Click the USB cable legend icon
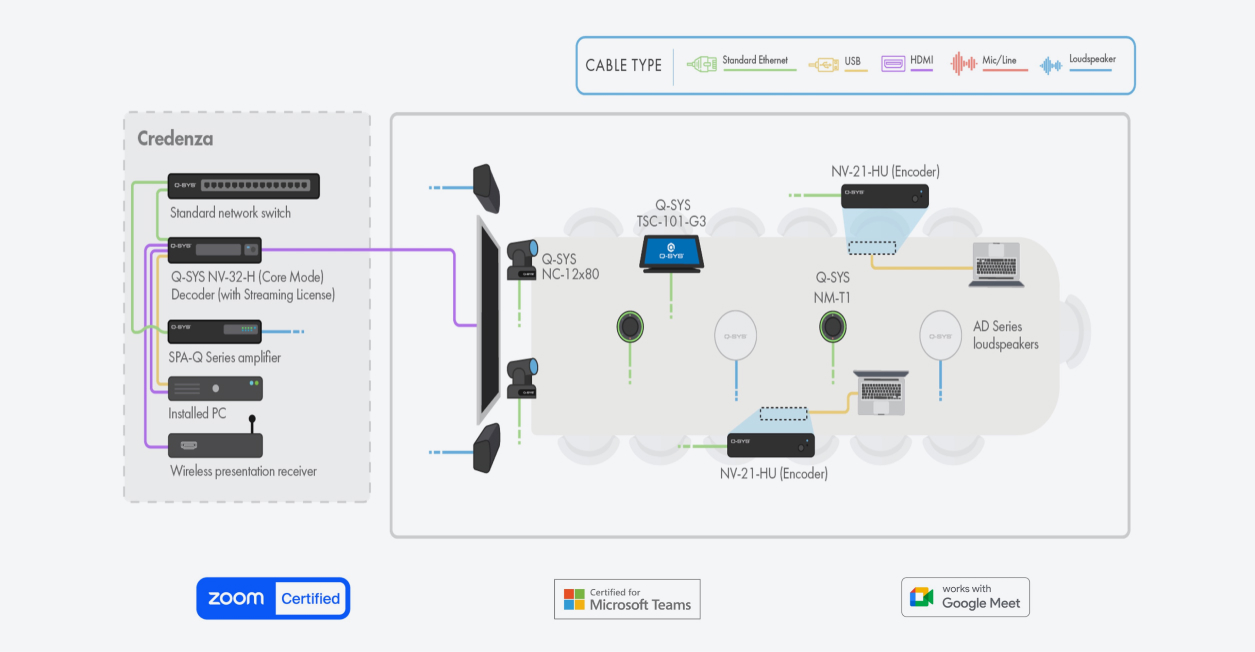 click(x=824, y=65)
